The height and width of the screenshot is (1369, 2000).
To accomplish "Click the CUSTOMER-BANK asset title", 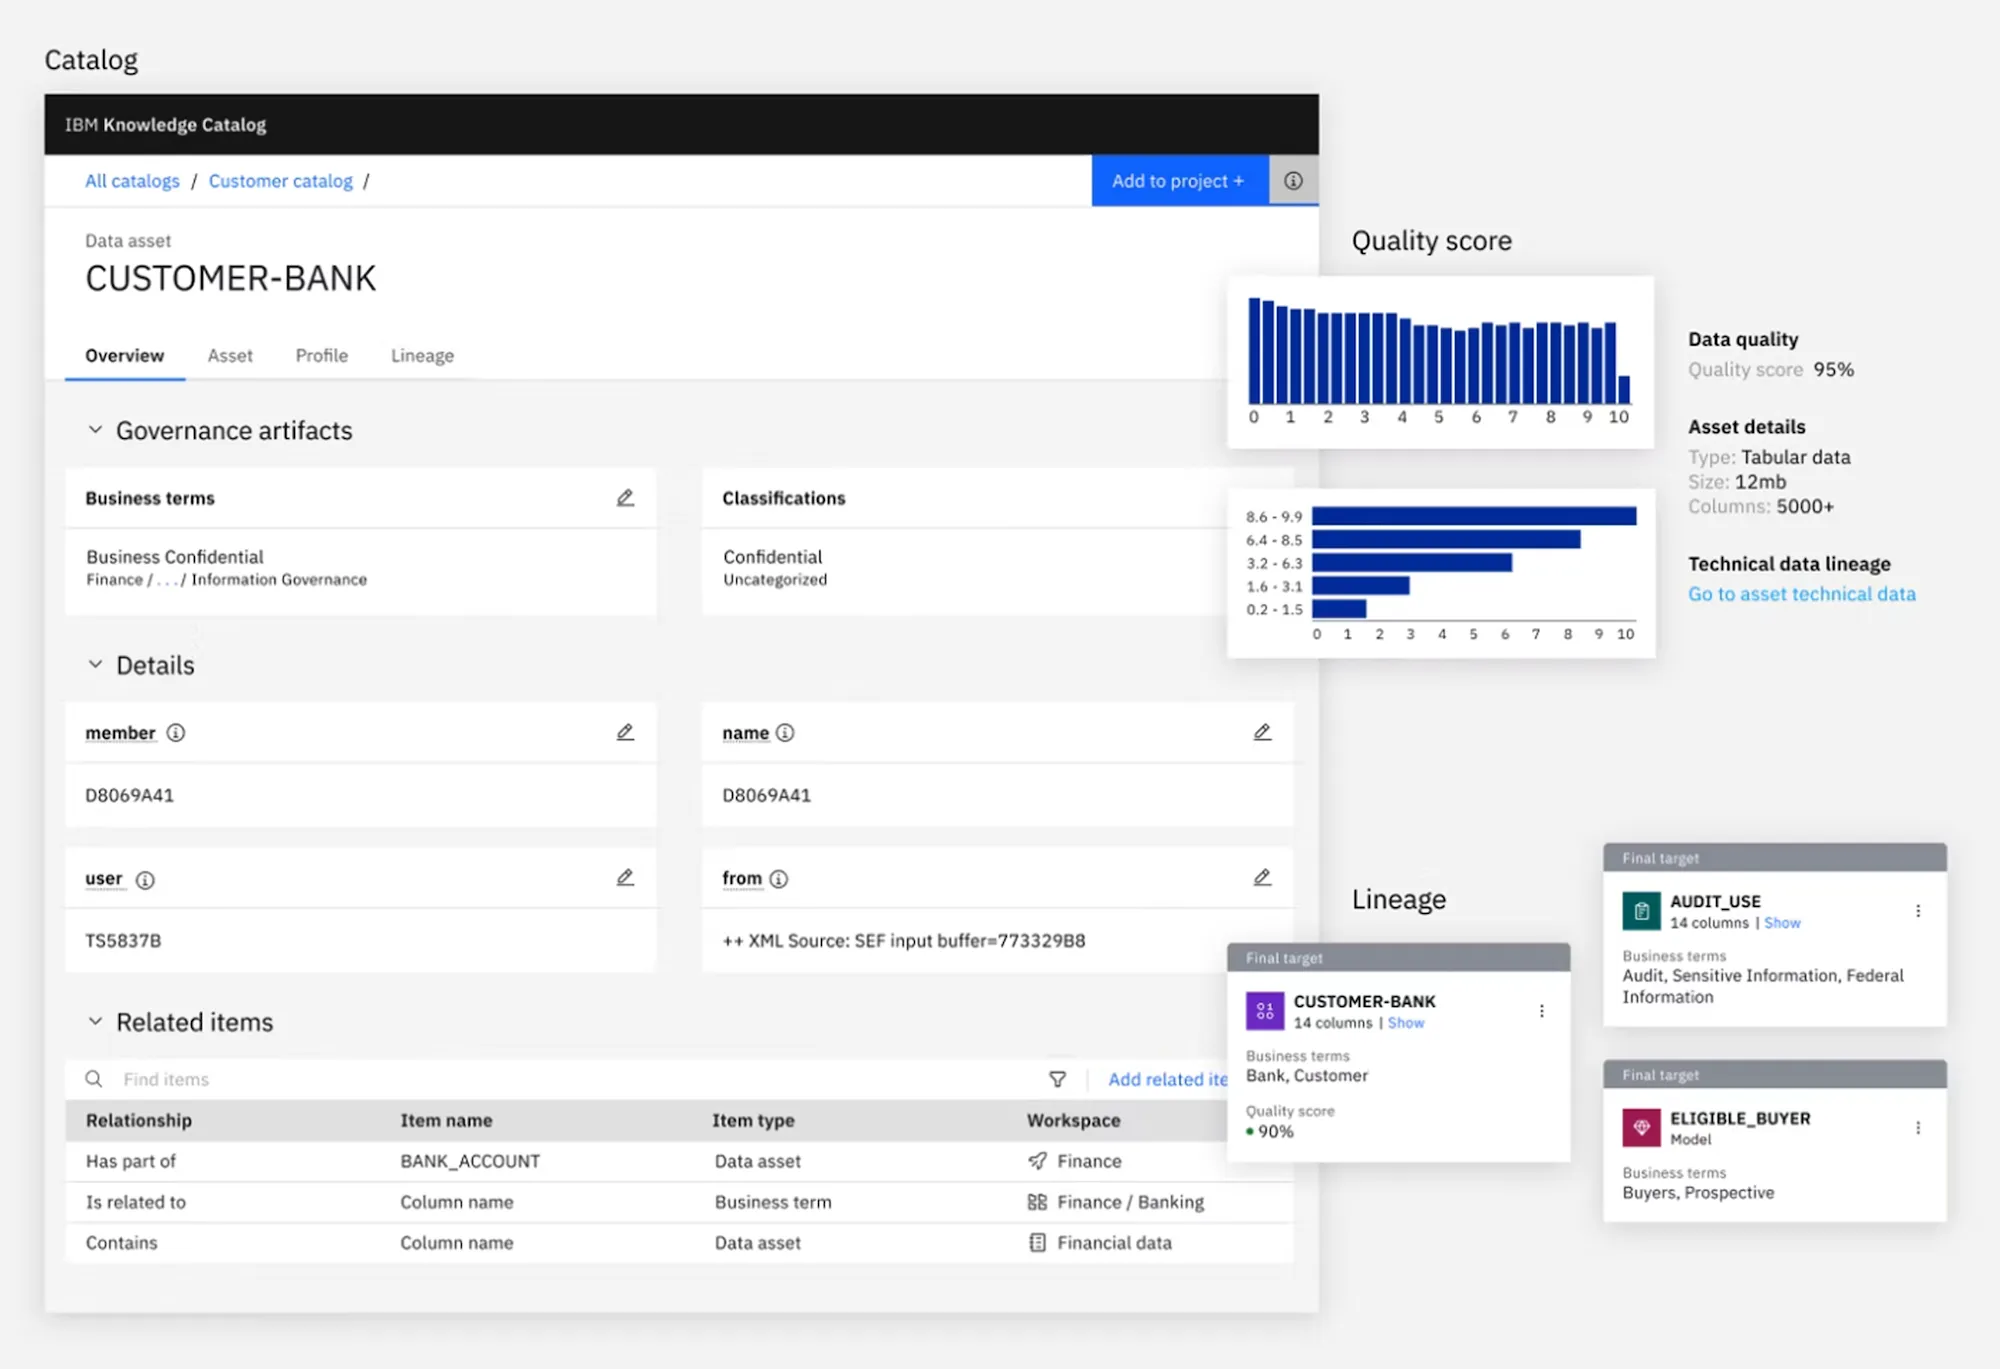I will 231,278.
